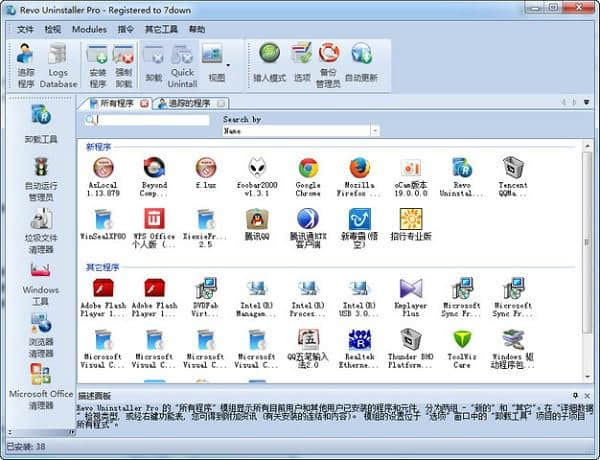Viewport: 600px width, 460px height.
Task: Open the Modules menu
Action: point(89,30)
